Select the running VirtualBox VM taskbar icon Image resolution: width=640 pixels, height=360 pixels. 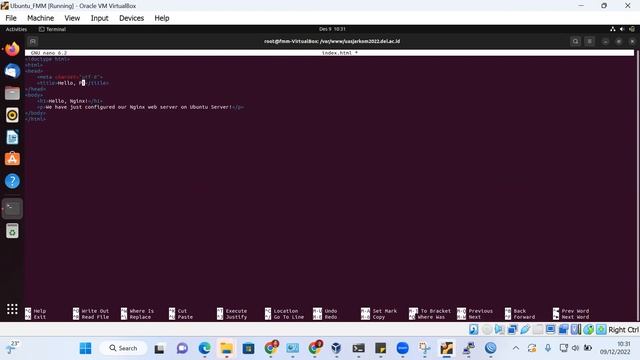click(x=447, y=348)
